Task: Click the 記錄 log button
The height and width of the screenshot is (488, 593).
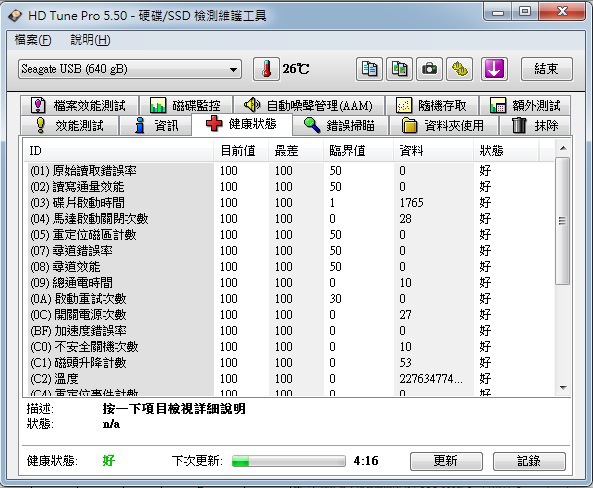Action: (x=529, y=461)
